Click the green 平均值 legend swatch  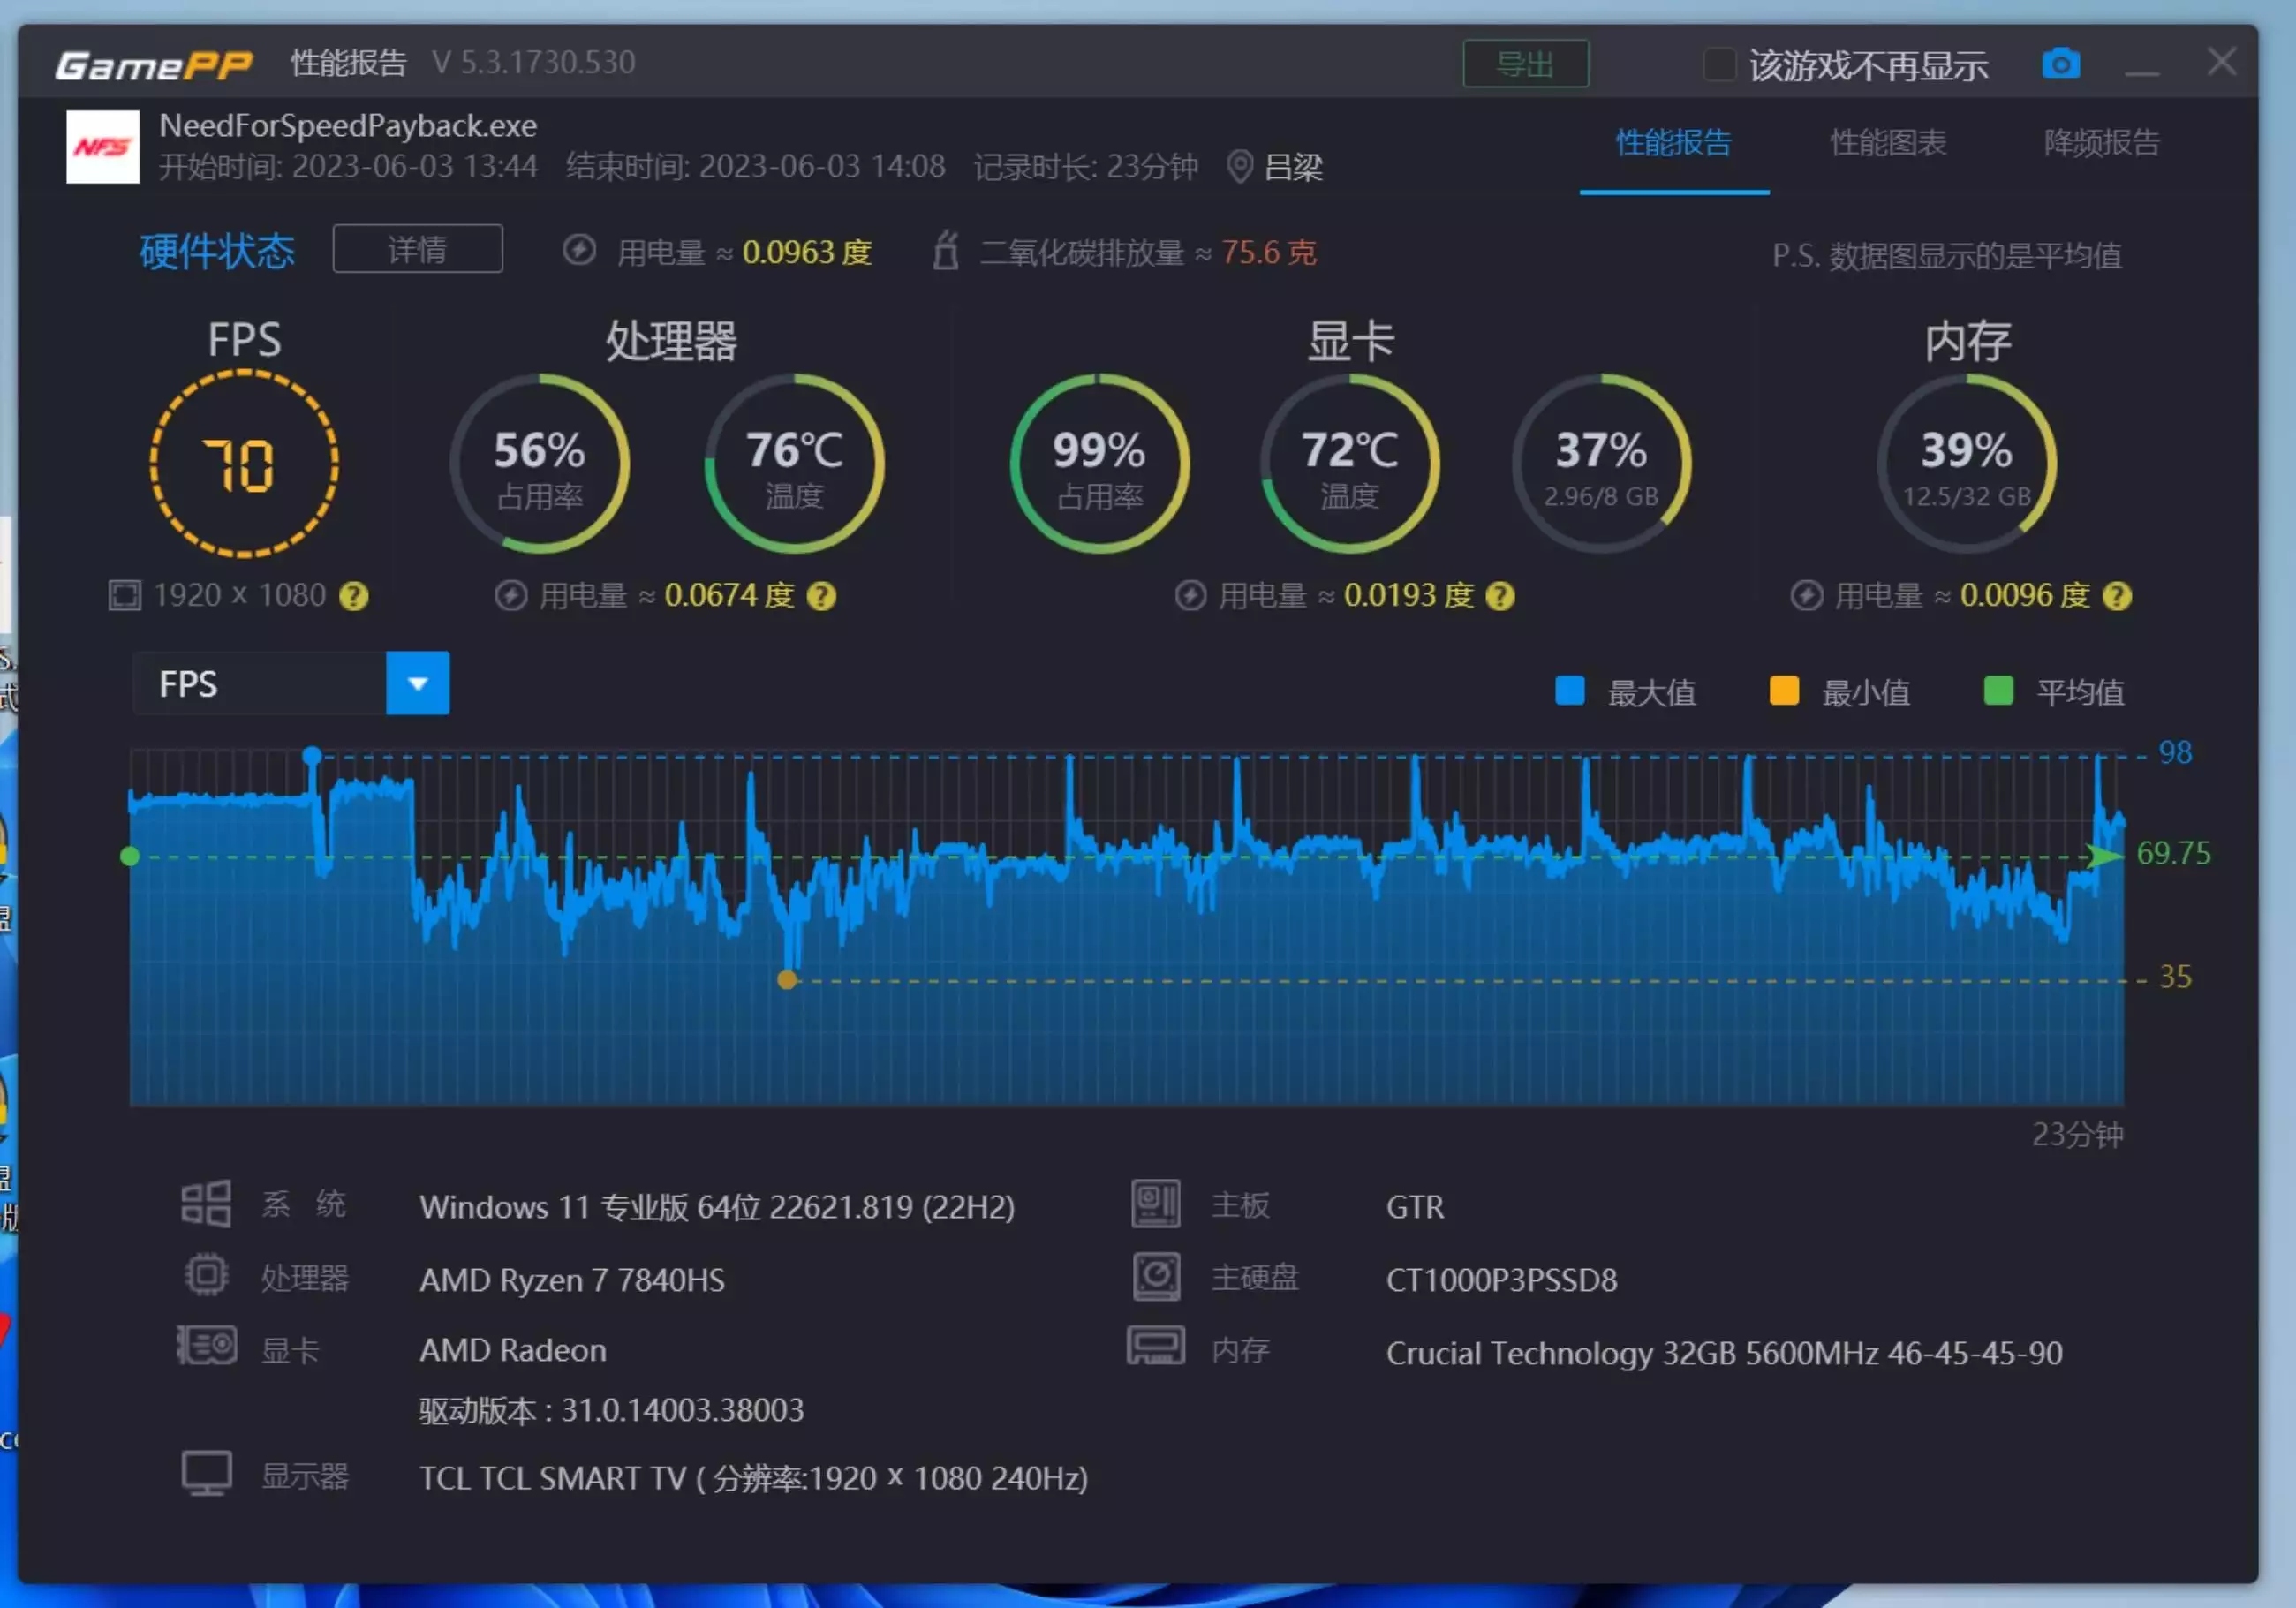(1998, 691)
